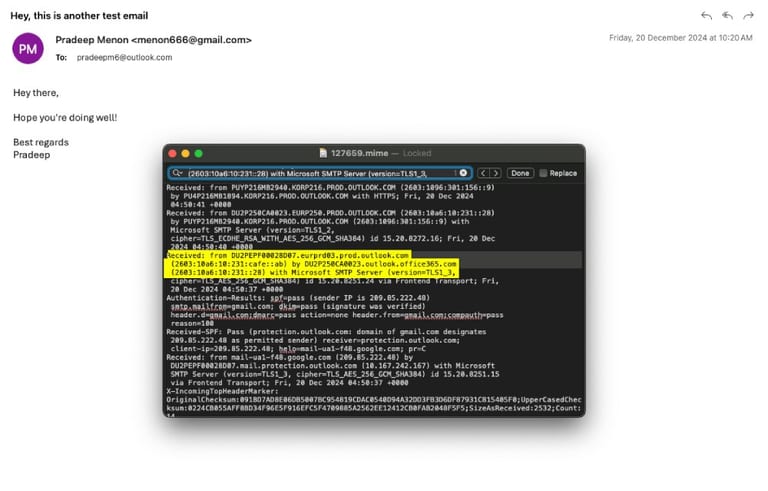Click the search magnifier icon in find bar
The image size is (768, 491).
177,173
